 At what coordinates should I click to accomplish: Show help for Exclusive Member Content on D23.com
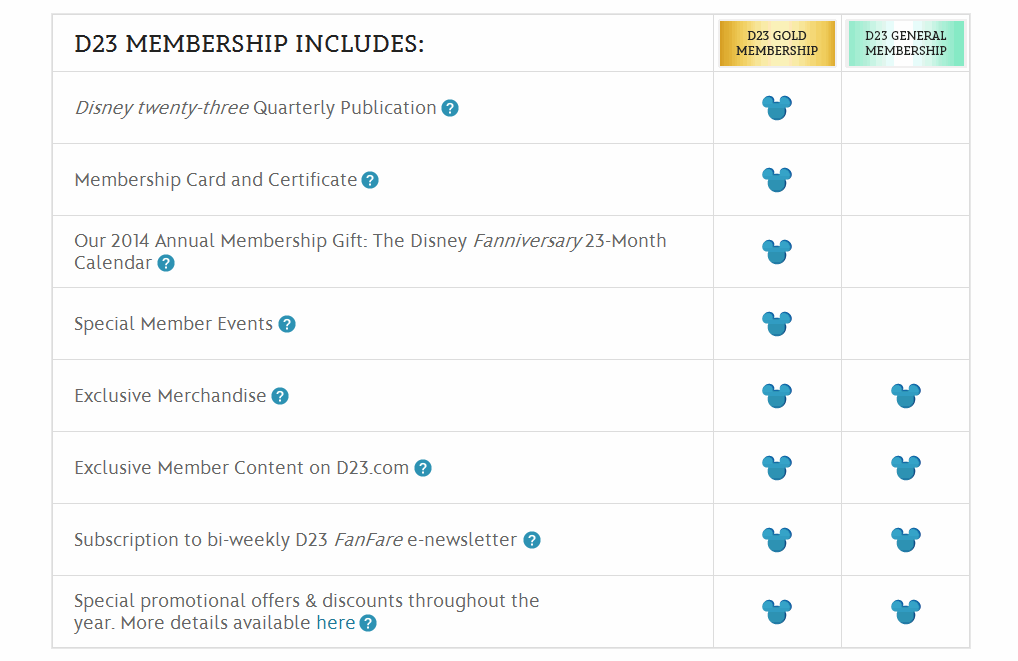pyautogui.click(x=423, y=469)
